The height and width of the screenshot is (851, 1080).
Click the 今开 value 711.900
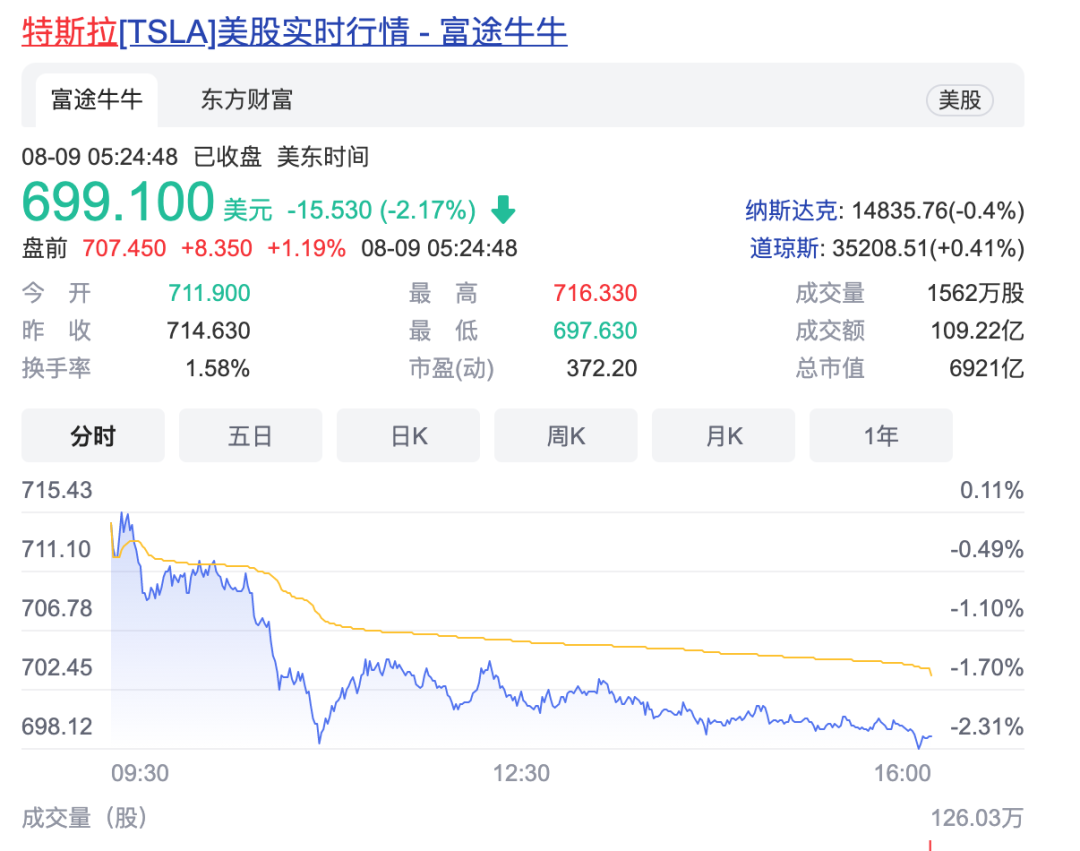209,293
